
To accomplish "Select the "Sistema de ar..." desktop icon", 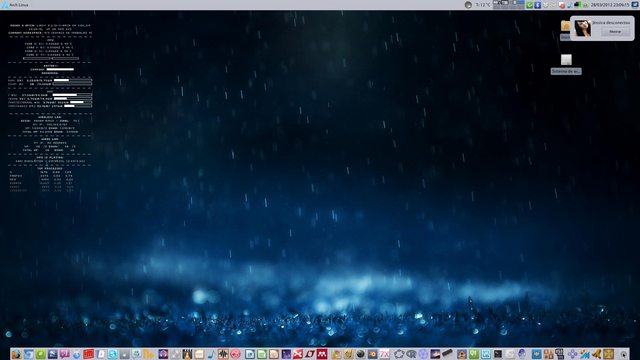I will pyautogui.click(x=566, y=64).
